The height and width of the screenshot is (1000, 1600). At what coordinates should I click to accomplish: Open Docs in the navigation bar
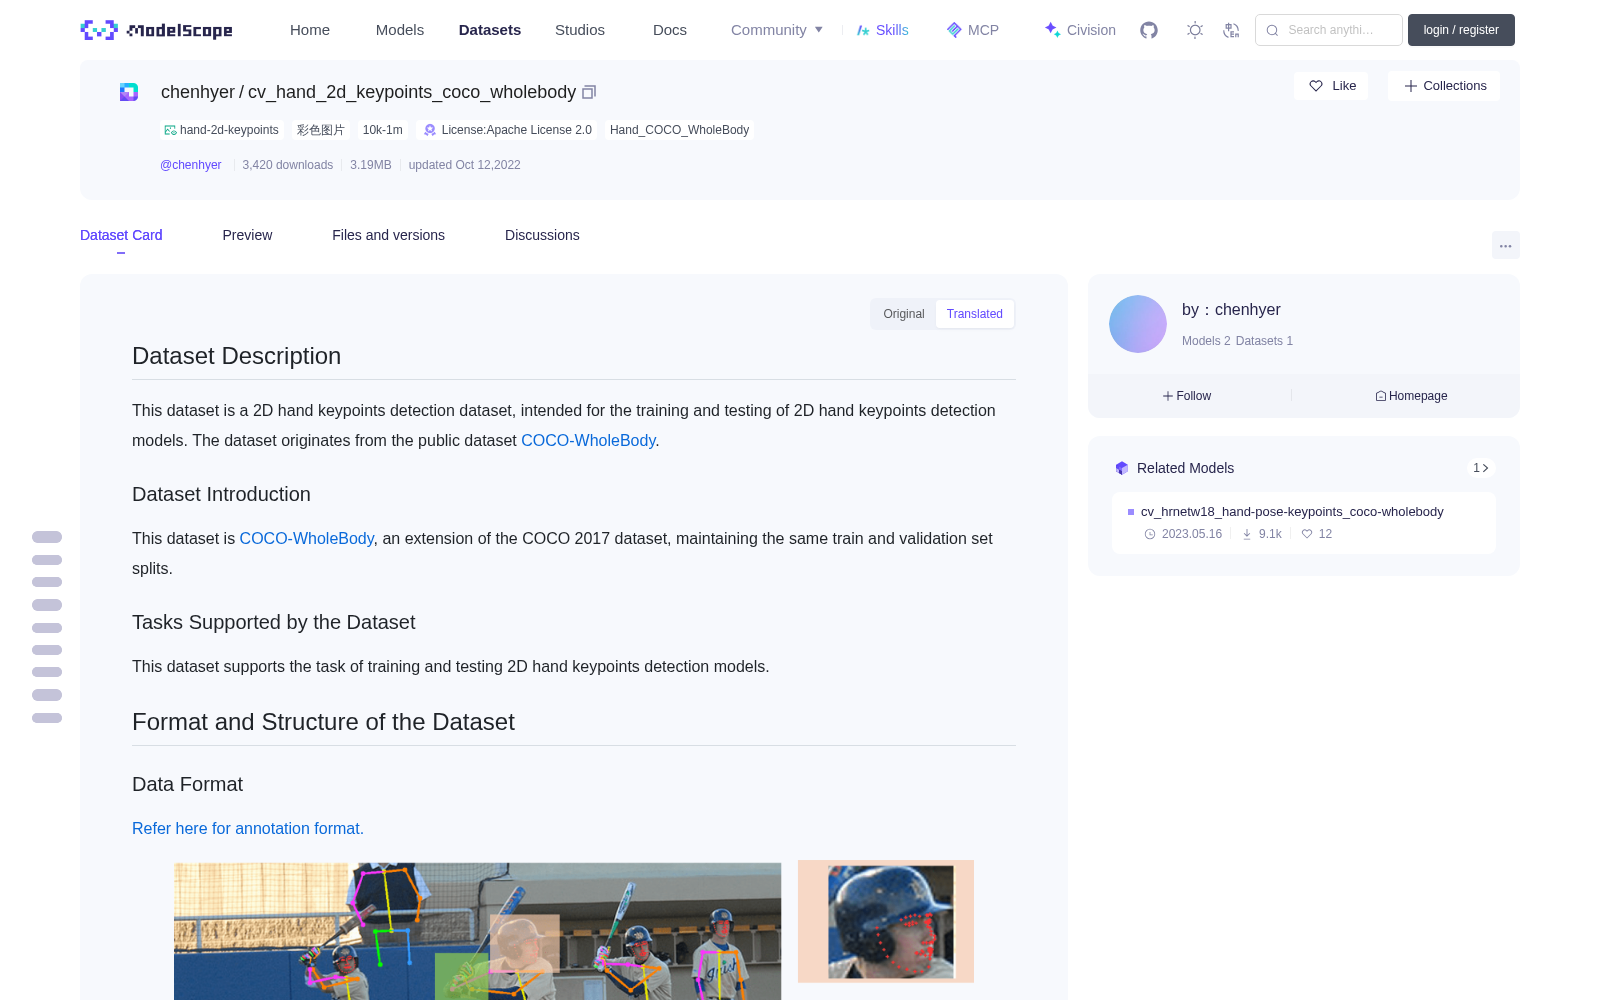pos(670,30)
